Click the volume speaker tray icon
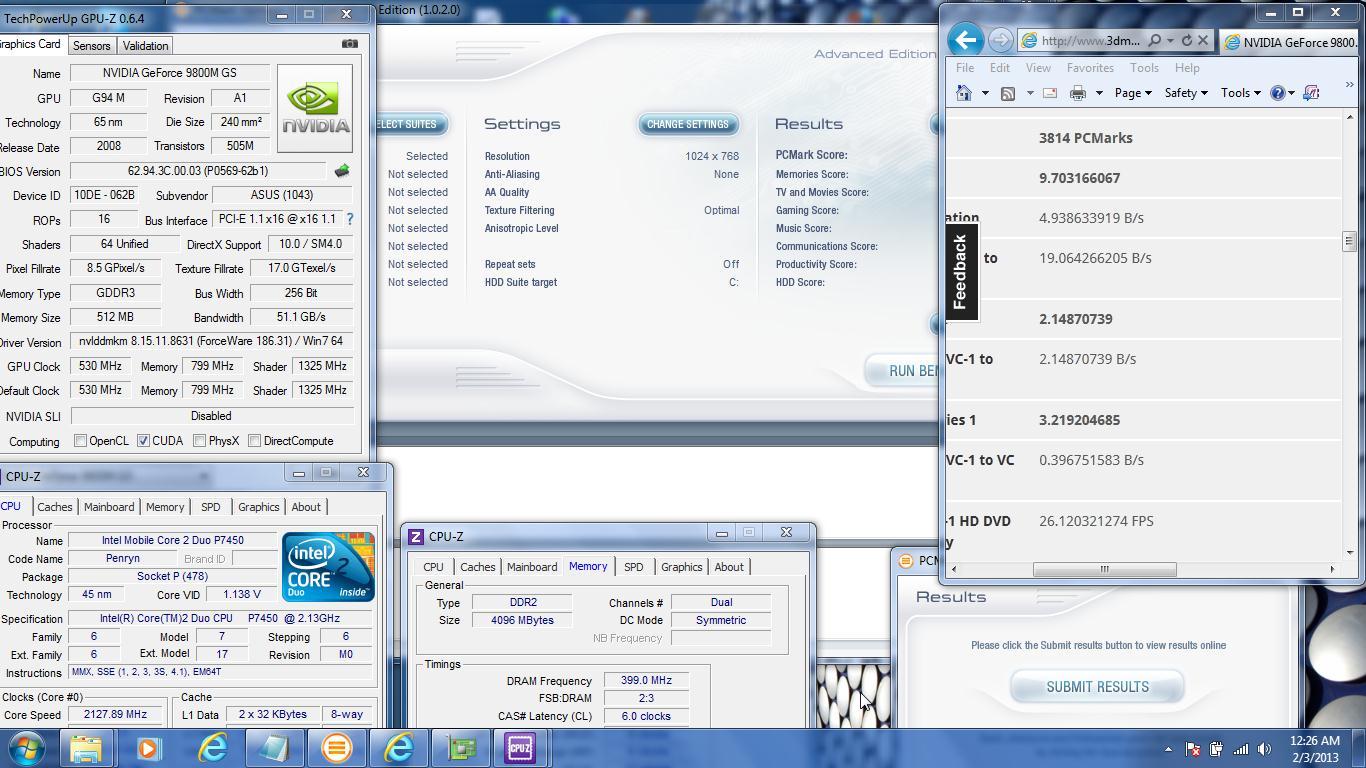 [1264, 749]
